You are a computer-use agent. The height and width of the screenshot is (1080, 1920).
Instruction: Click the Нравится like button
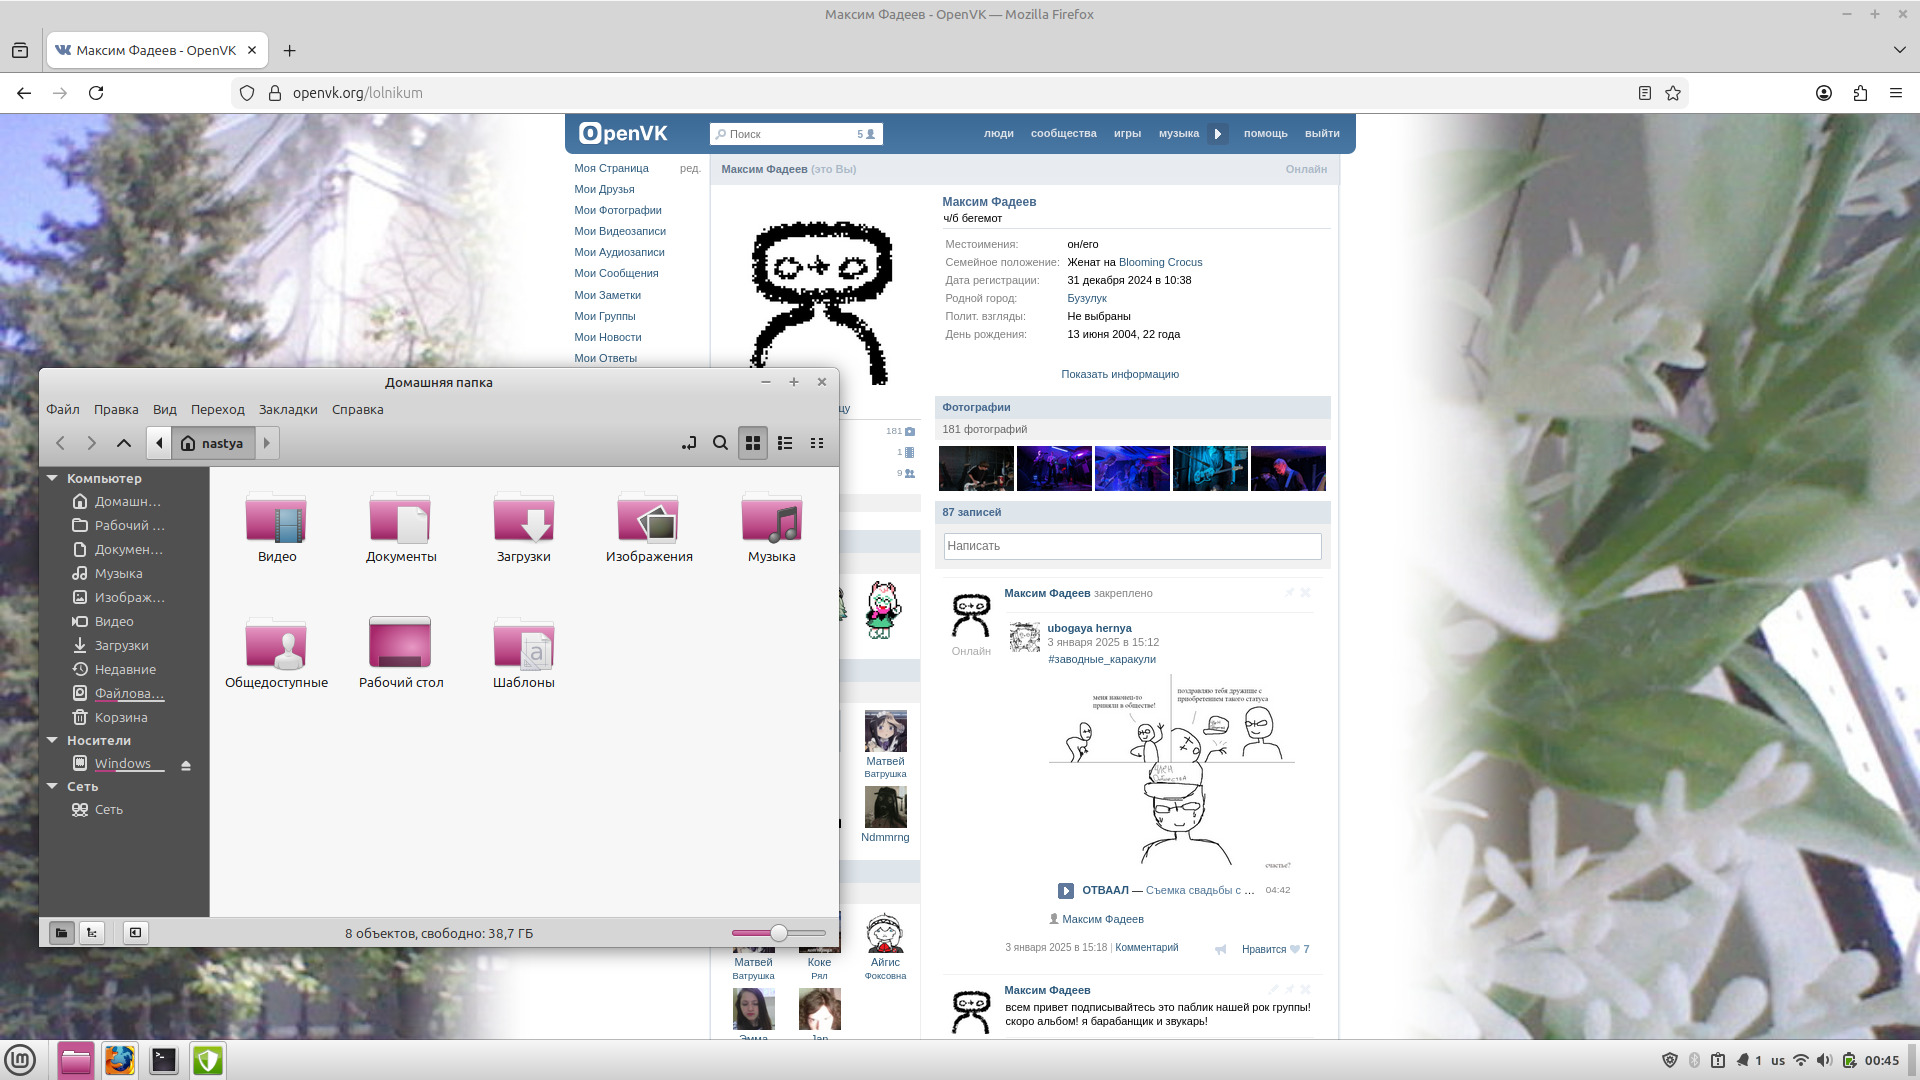[x=1275, y=949]
